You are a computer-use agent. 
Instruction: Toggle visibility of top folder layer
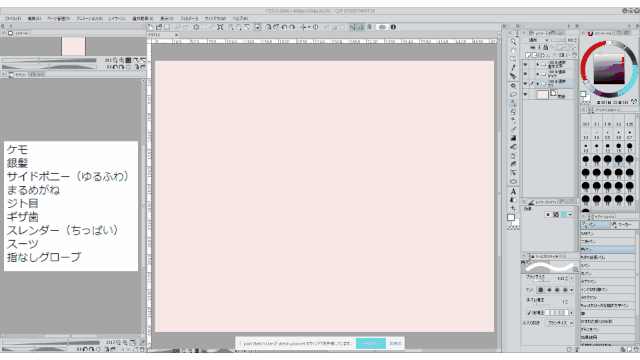525,64
